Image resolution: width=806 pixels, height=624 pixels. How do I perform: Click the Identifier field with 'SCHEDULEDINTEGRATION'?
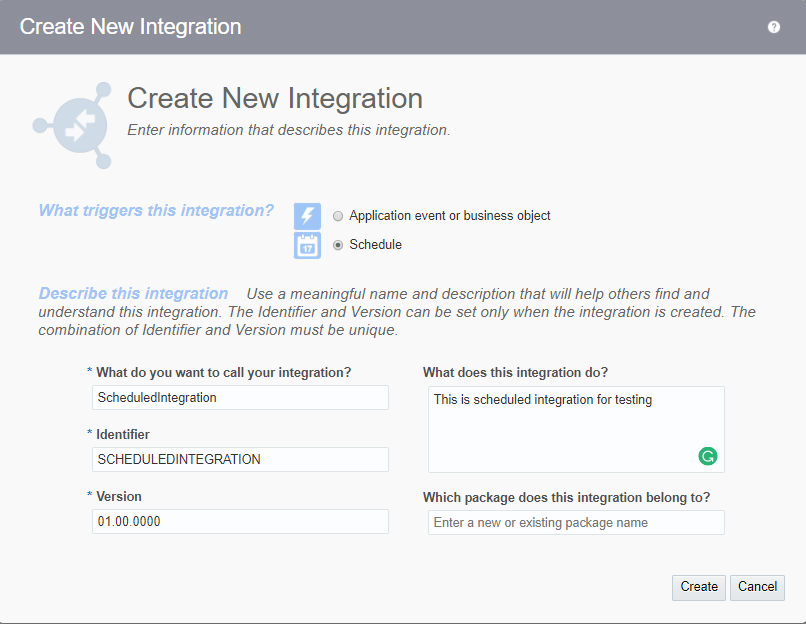(240, 460)
